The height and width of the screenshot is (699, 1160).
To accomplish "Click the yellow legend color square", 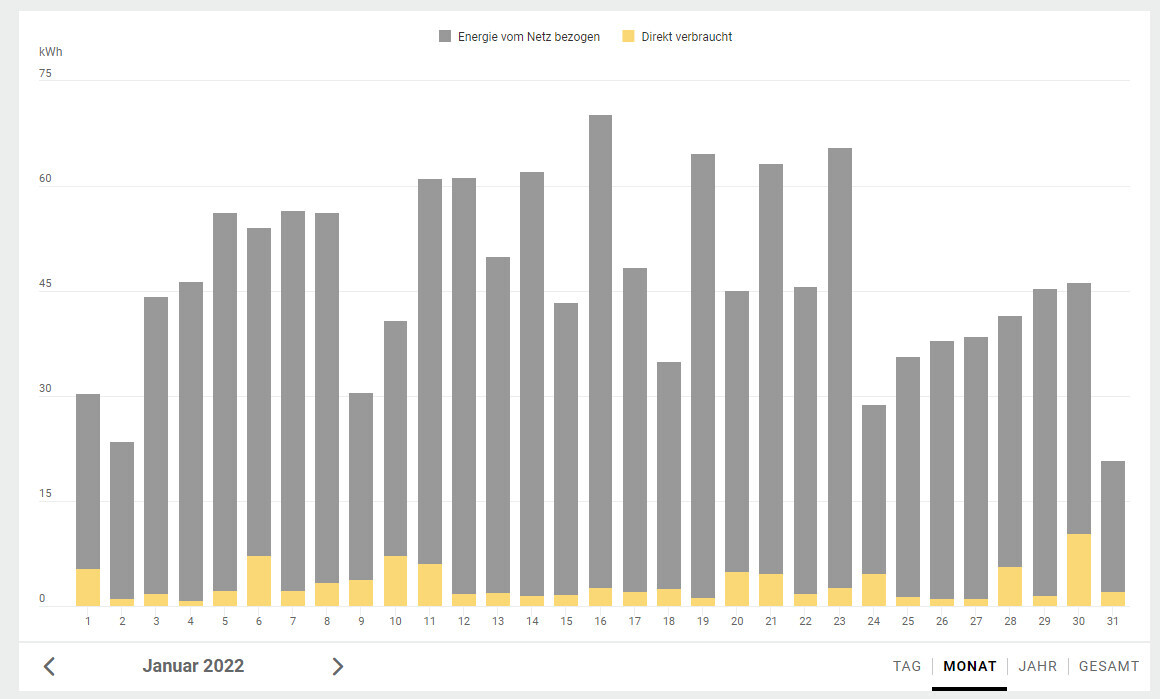I will click(628, 37).
